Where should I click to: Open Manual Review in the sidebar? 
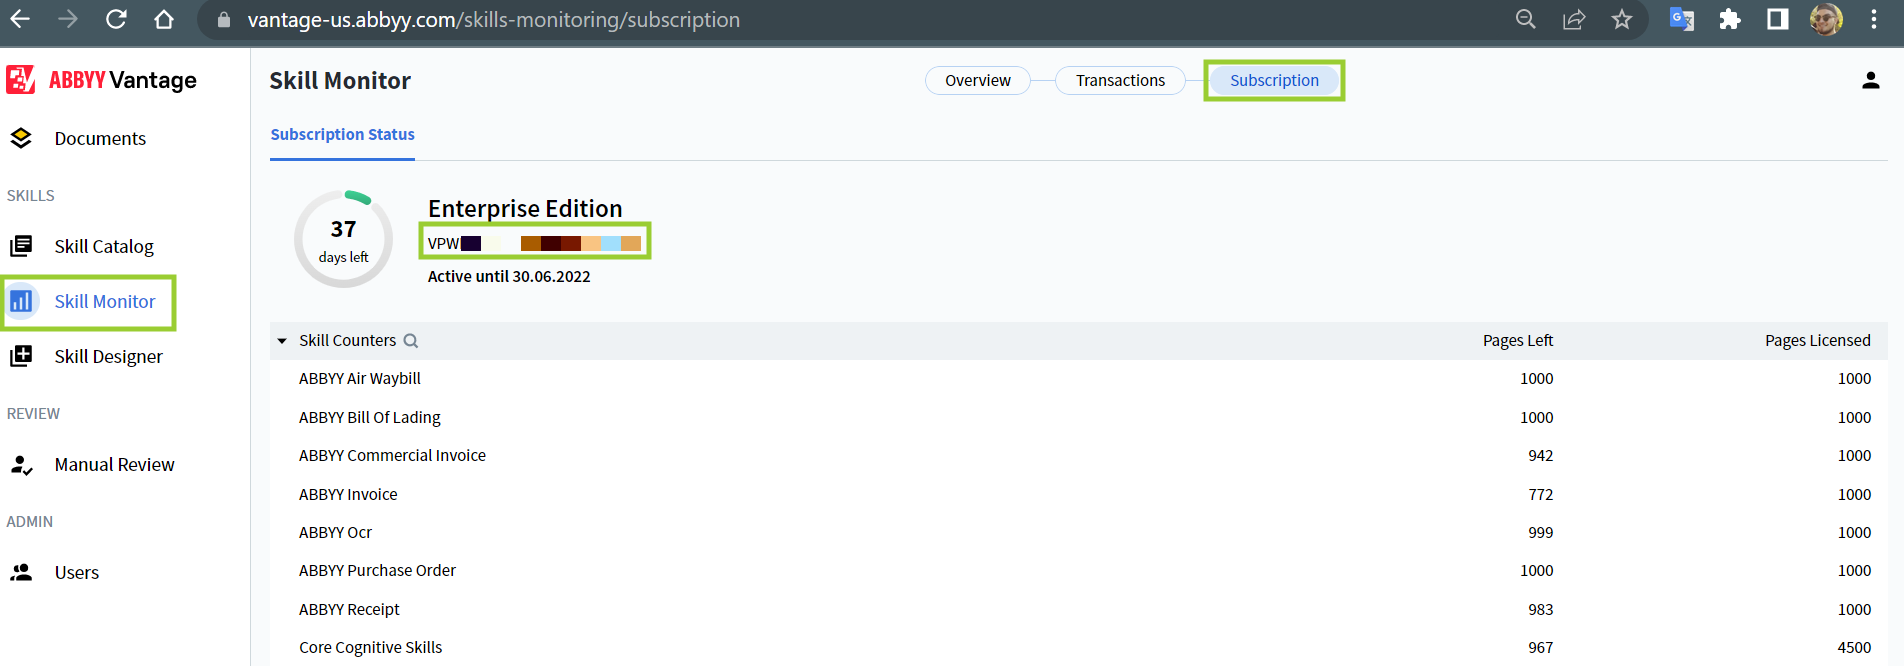tap(114, 464)
